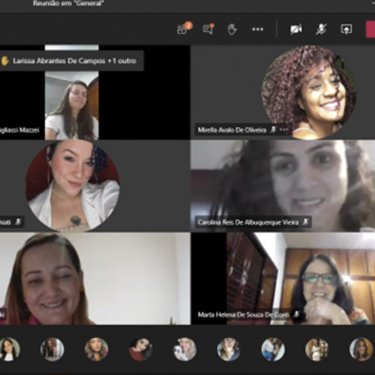Select Mirella Avalo De Oliveira's profile picture
375x375 pixels.
point(309,92)
